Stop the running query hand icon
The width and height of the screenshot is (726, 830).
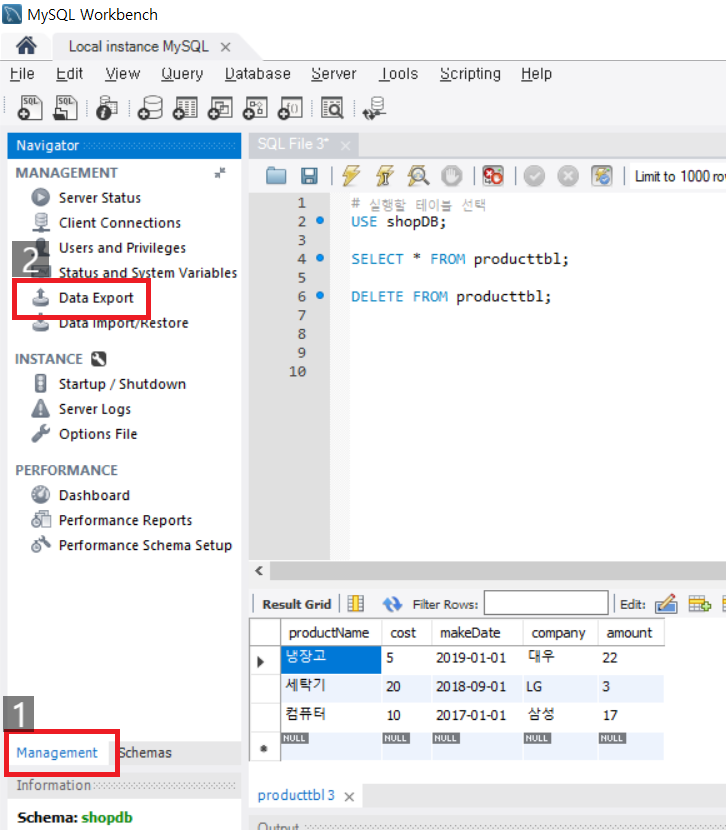pyautogui.click(x=451, y=176)
